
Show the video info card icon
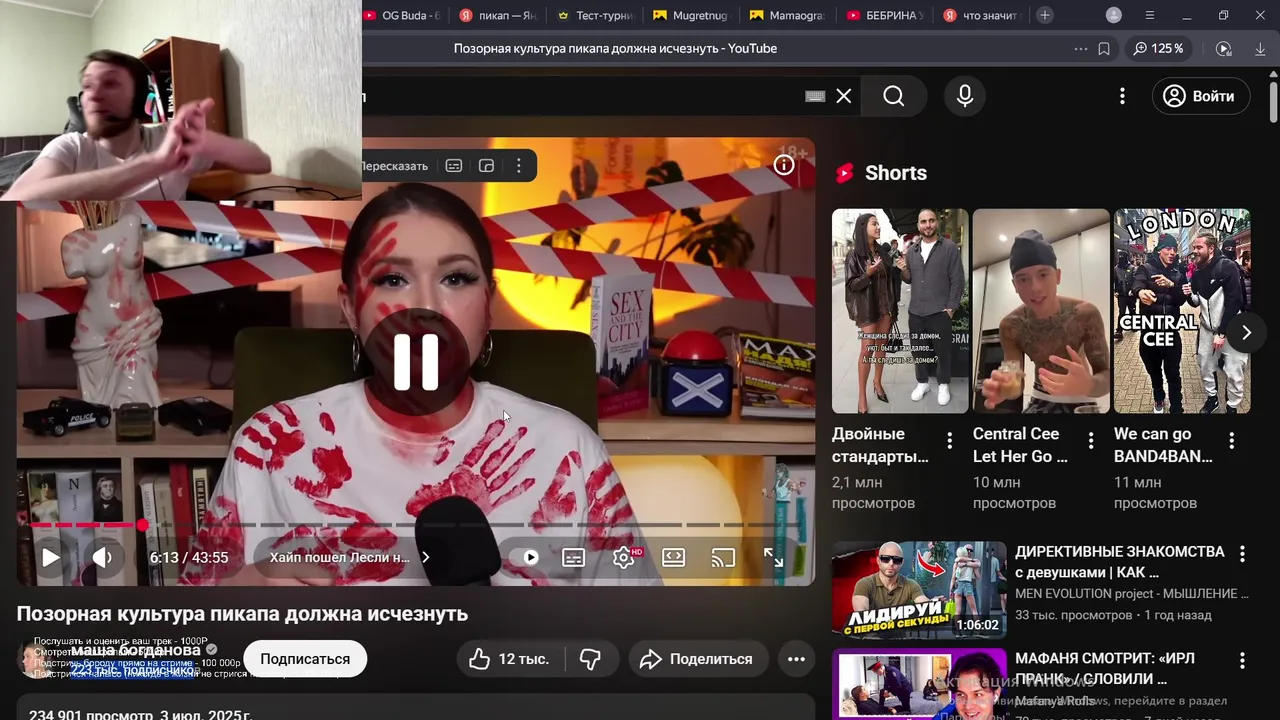click(784, 165)
